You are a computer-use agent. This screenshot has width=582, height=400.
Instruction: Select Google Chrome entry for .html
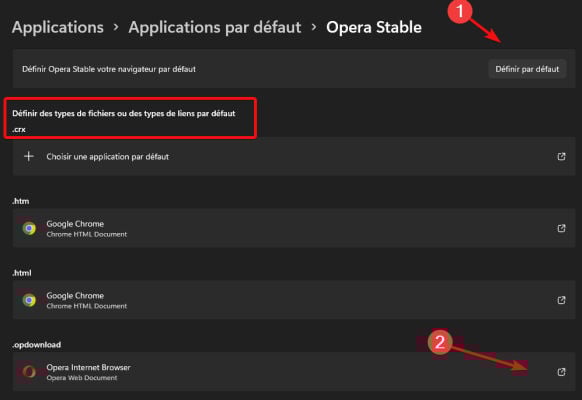(x=294, y=300)
